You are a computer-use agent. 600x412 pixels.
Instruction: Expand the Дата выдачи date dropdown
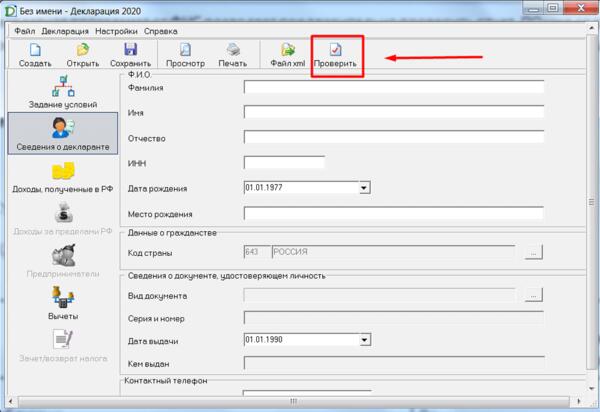pos(364,339)
